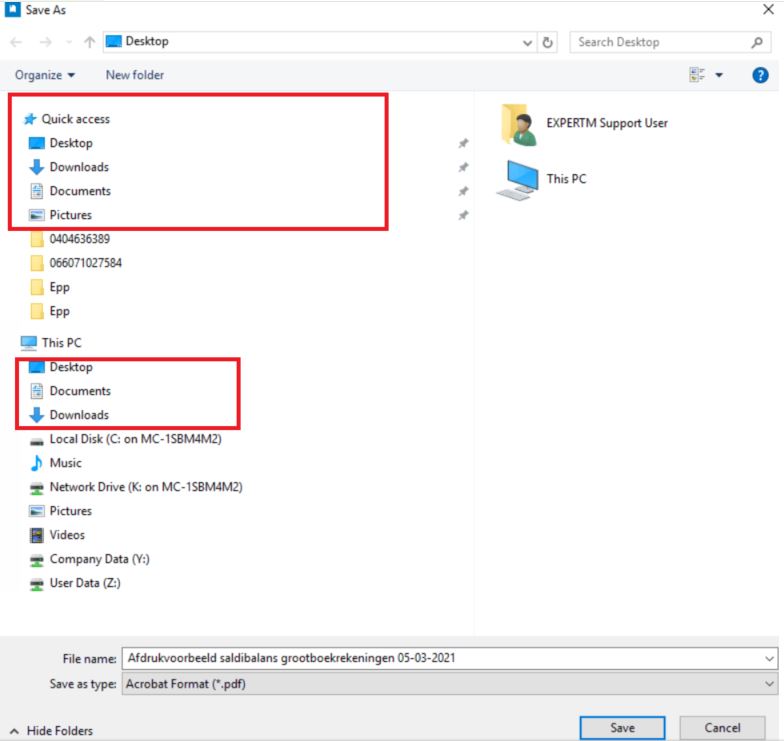Open the EXPERTM Support User folder
Image resolution: width=784 pixels, height=741 pixels.
tap(606, 123)
